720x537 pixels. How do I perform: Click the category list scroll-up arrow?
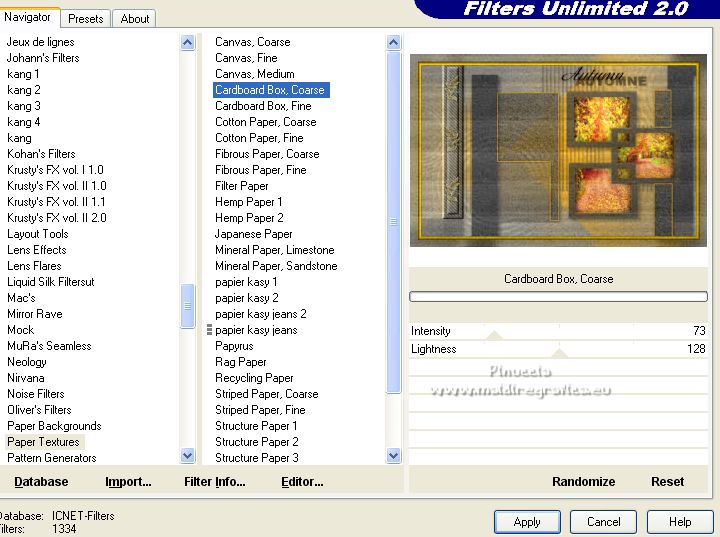point(187,43)
